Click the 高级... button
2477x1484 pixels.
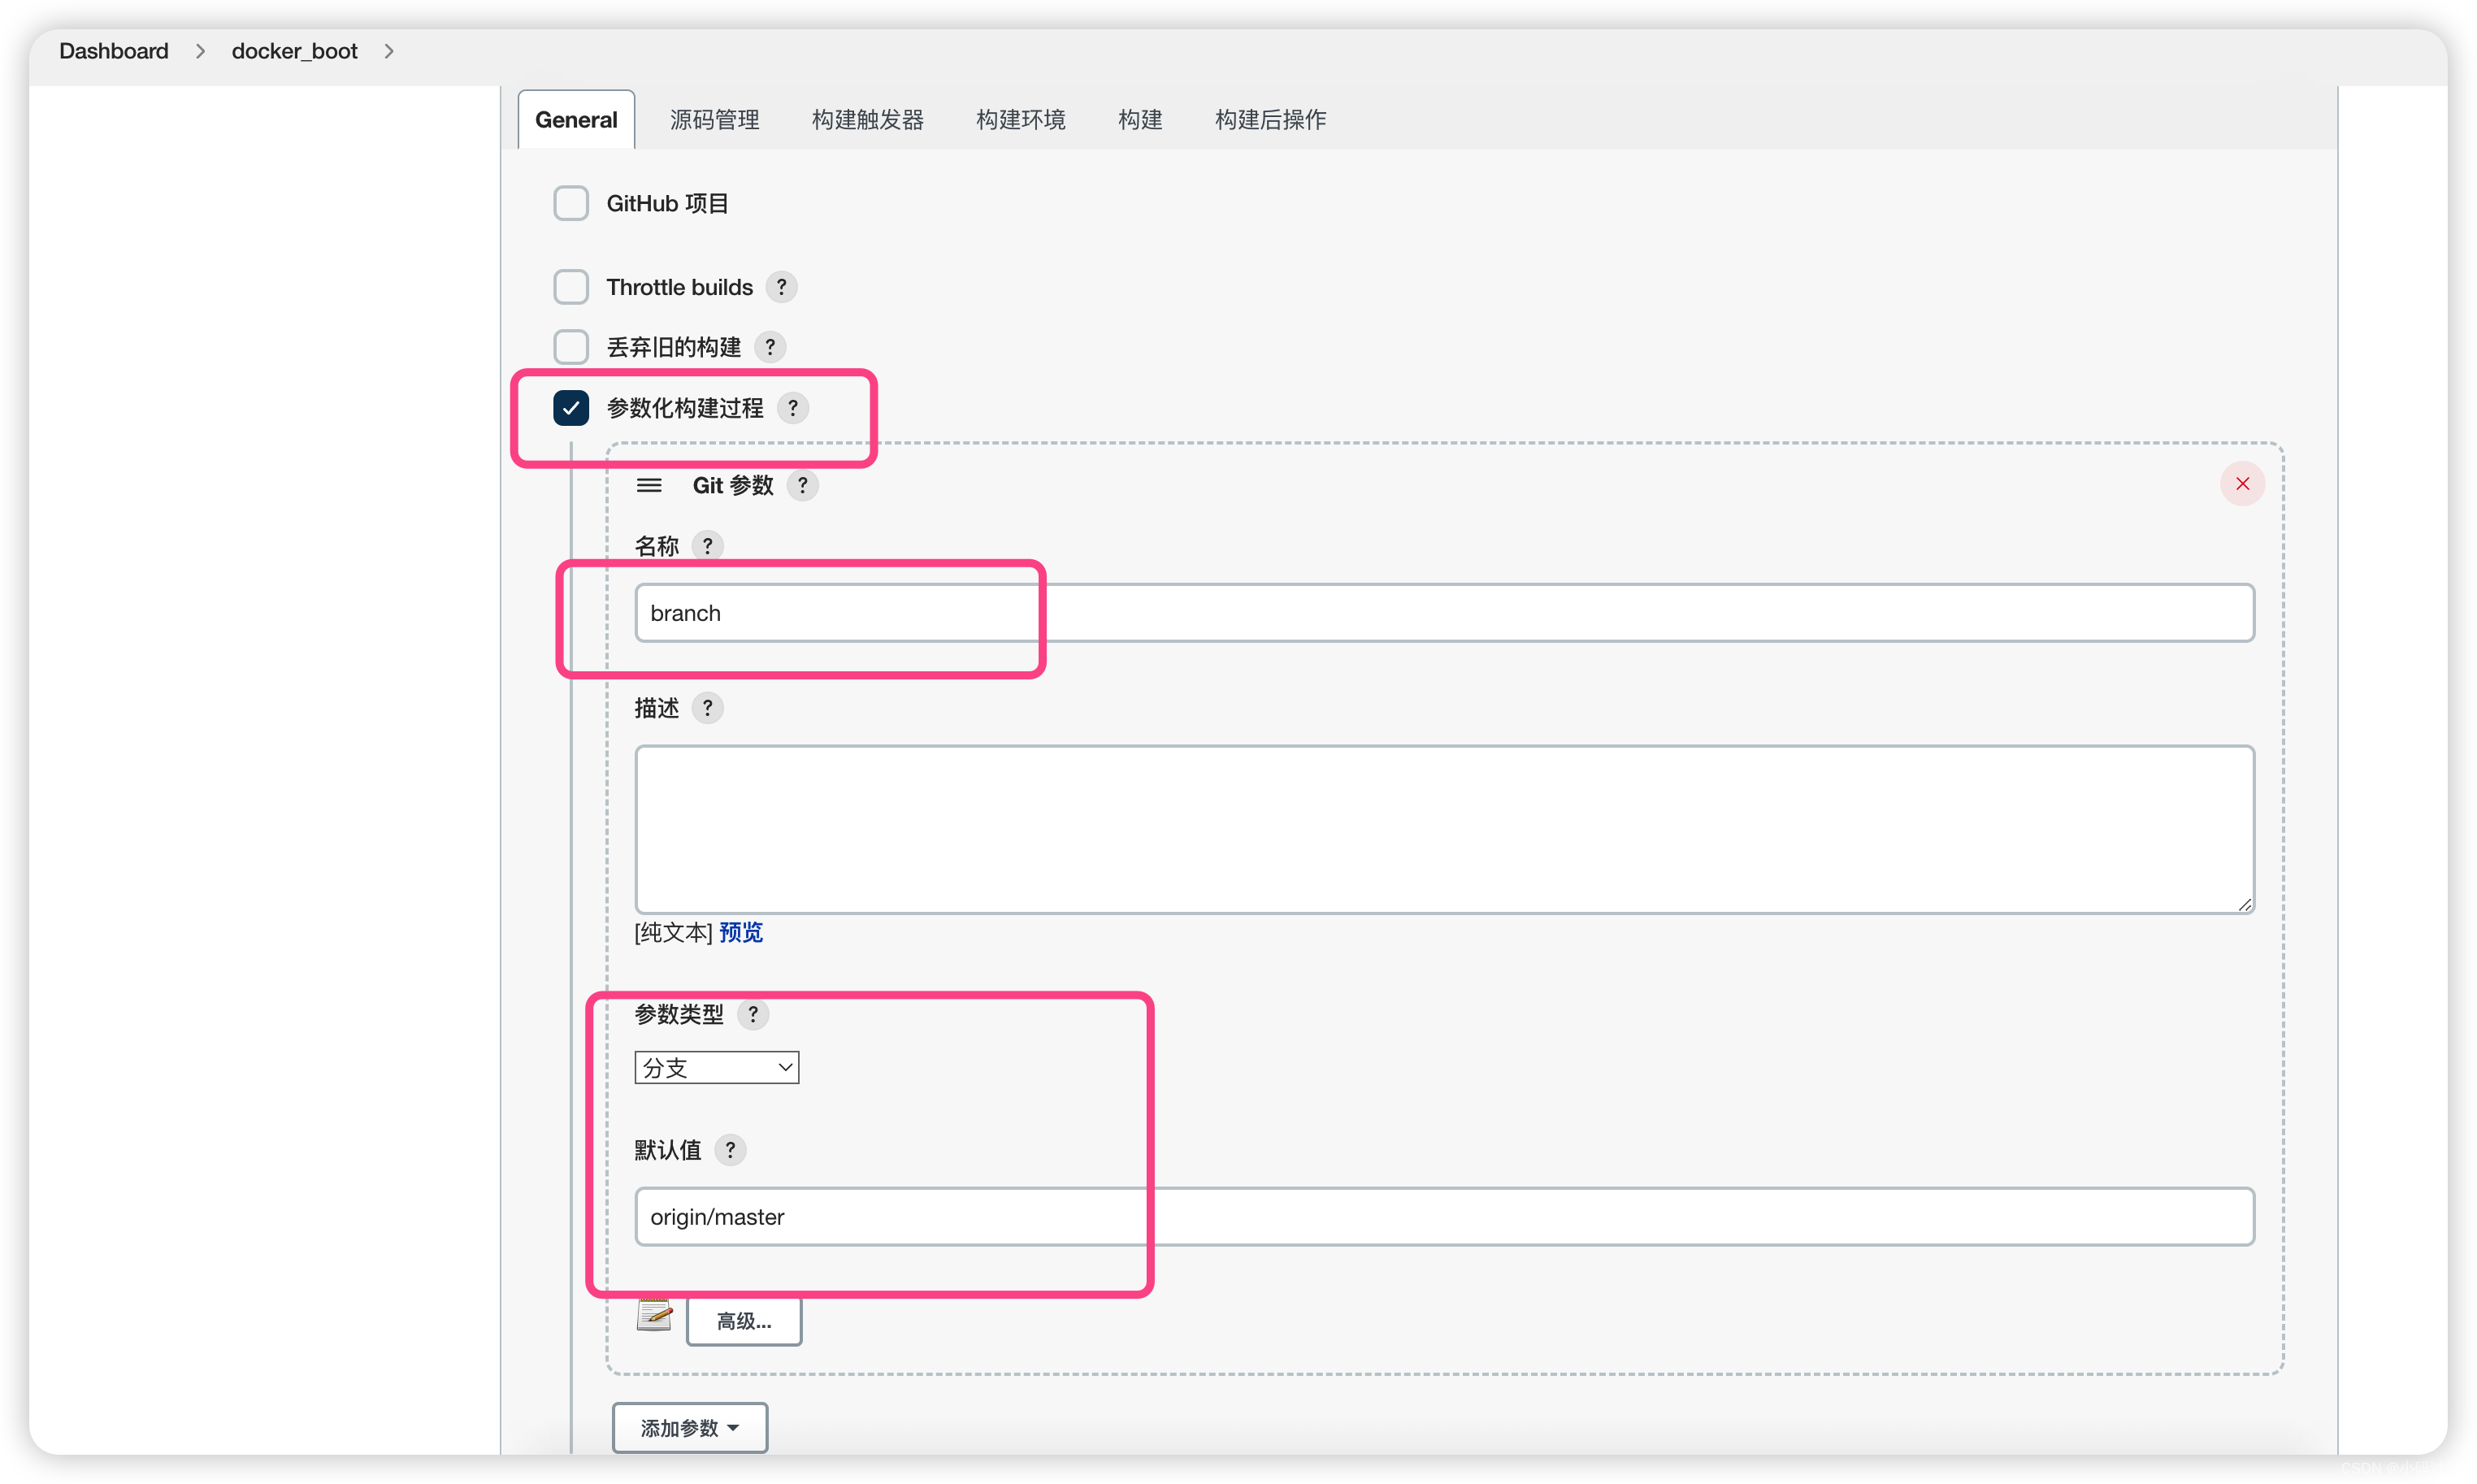[x=744, y=1321]
